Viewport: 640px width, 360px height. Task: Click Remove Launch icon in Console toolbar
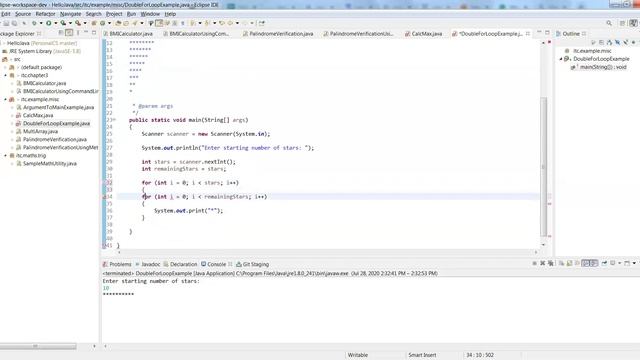[x=542, y=264]
